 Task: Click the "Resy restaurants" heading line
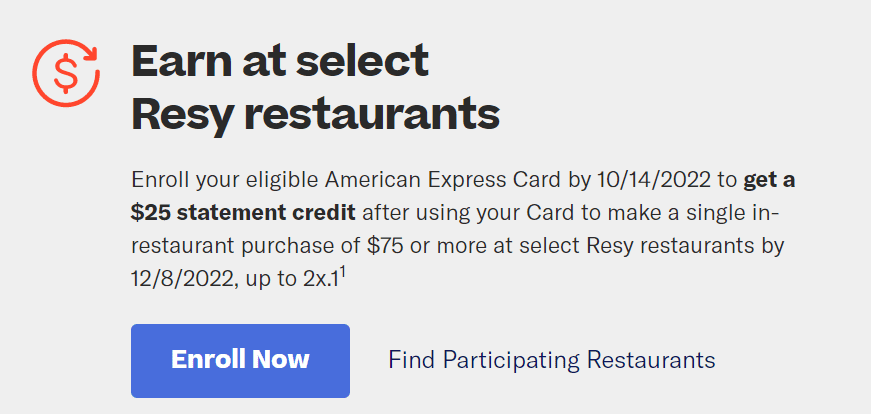click(x=316, y=113)
